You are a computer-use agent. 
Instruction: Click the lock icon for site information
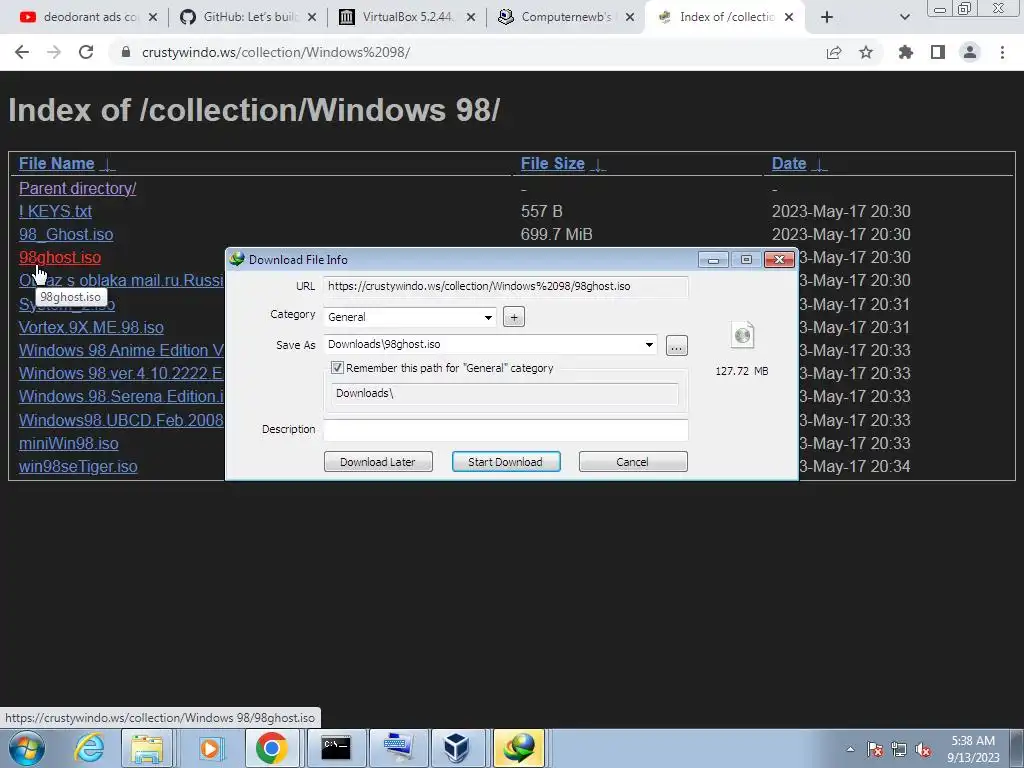click(126, 52)
